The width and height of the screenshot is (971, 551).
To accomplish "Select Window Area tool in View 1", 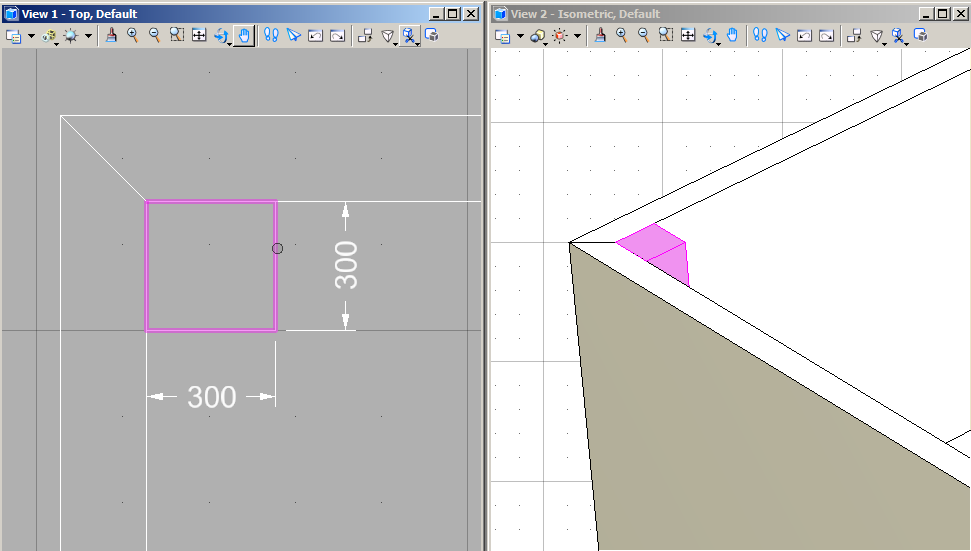I will (176, 35).
